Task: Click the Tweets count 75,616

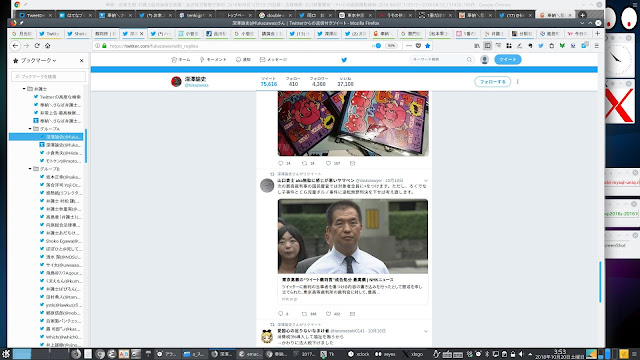Action: [269, 82]
